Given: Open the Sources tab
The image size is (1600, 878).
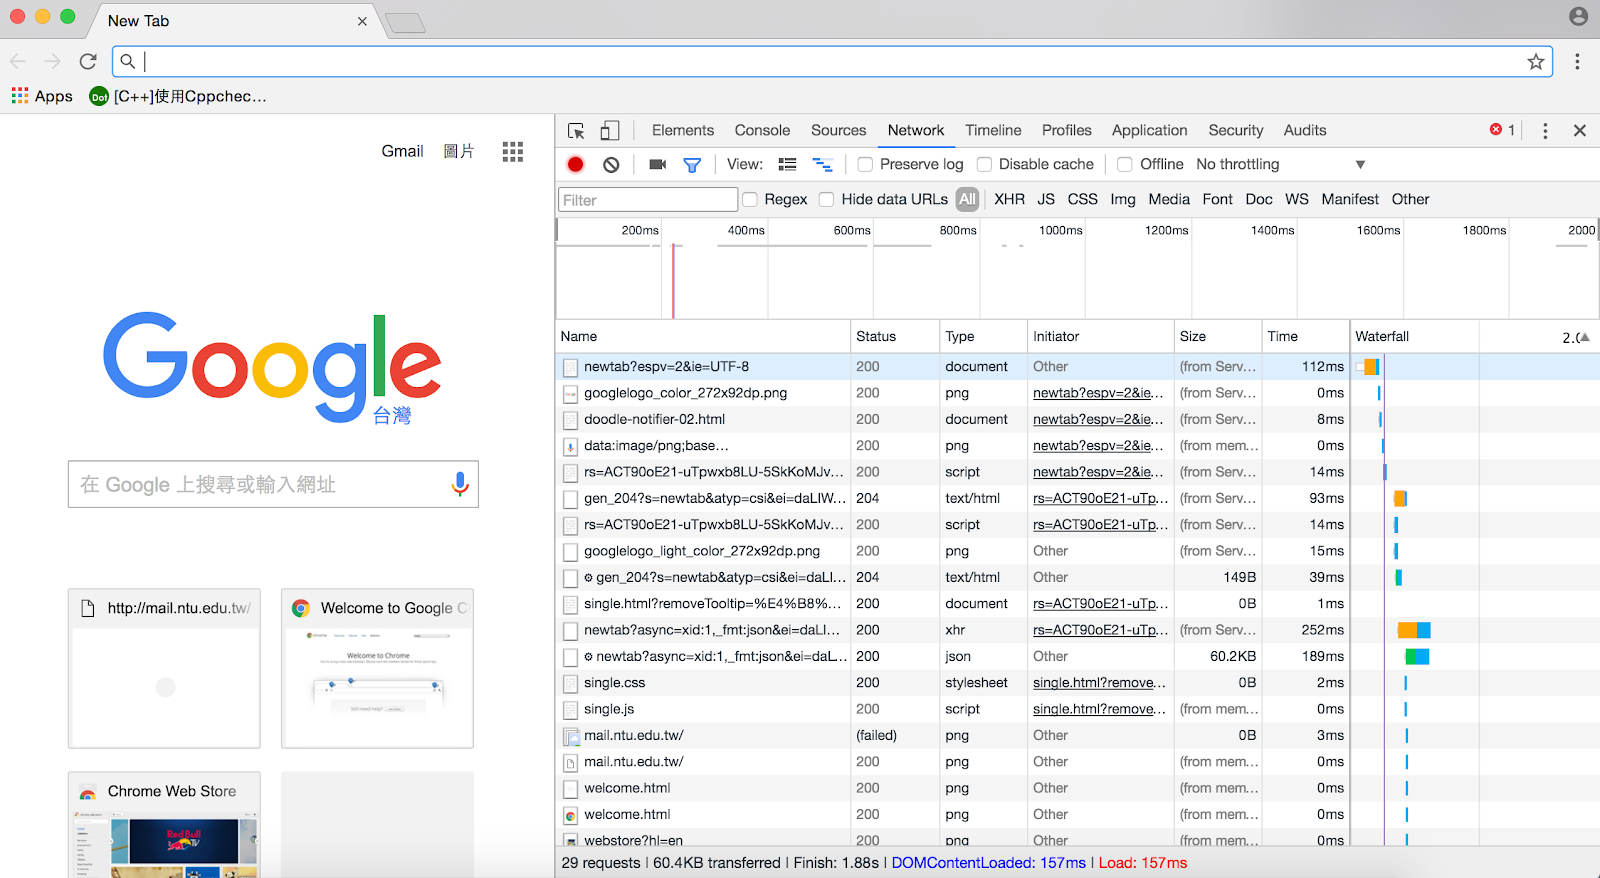Looking at the screenshot, I should tap(838, 131).
